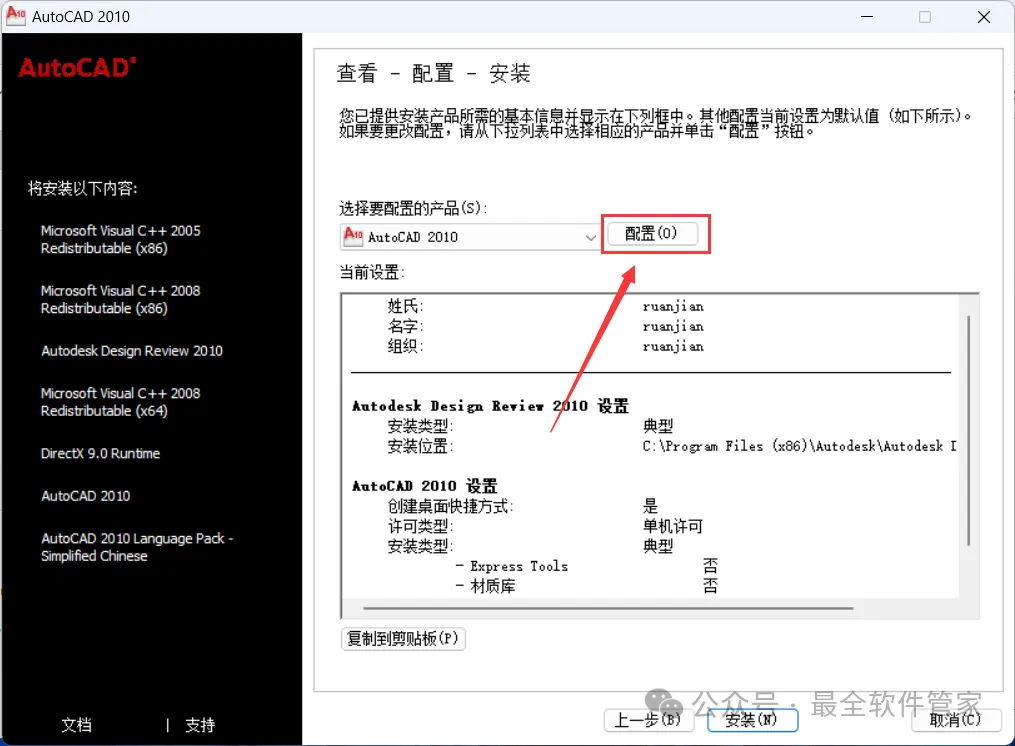1015x746 pixels.
Task: Click the 姓氏 last name row
Action: point(545,306)
